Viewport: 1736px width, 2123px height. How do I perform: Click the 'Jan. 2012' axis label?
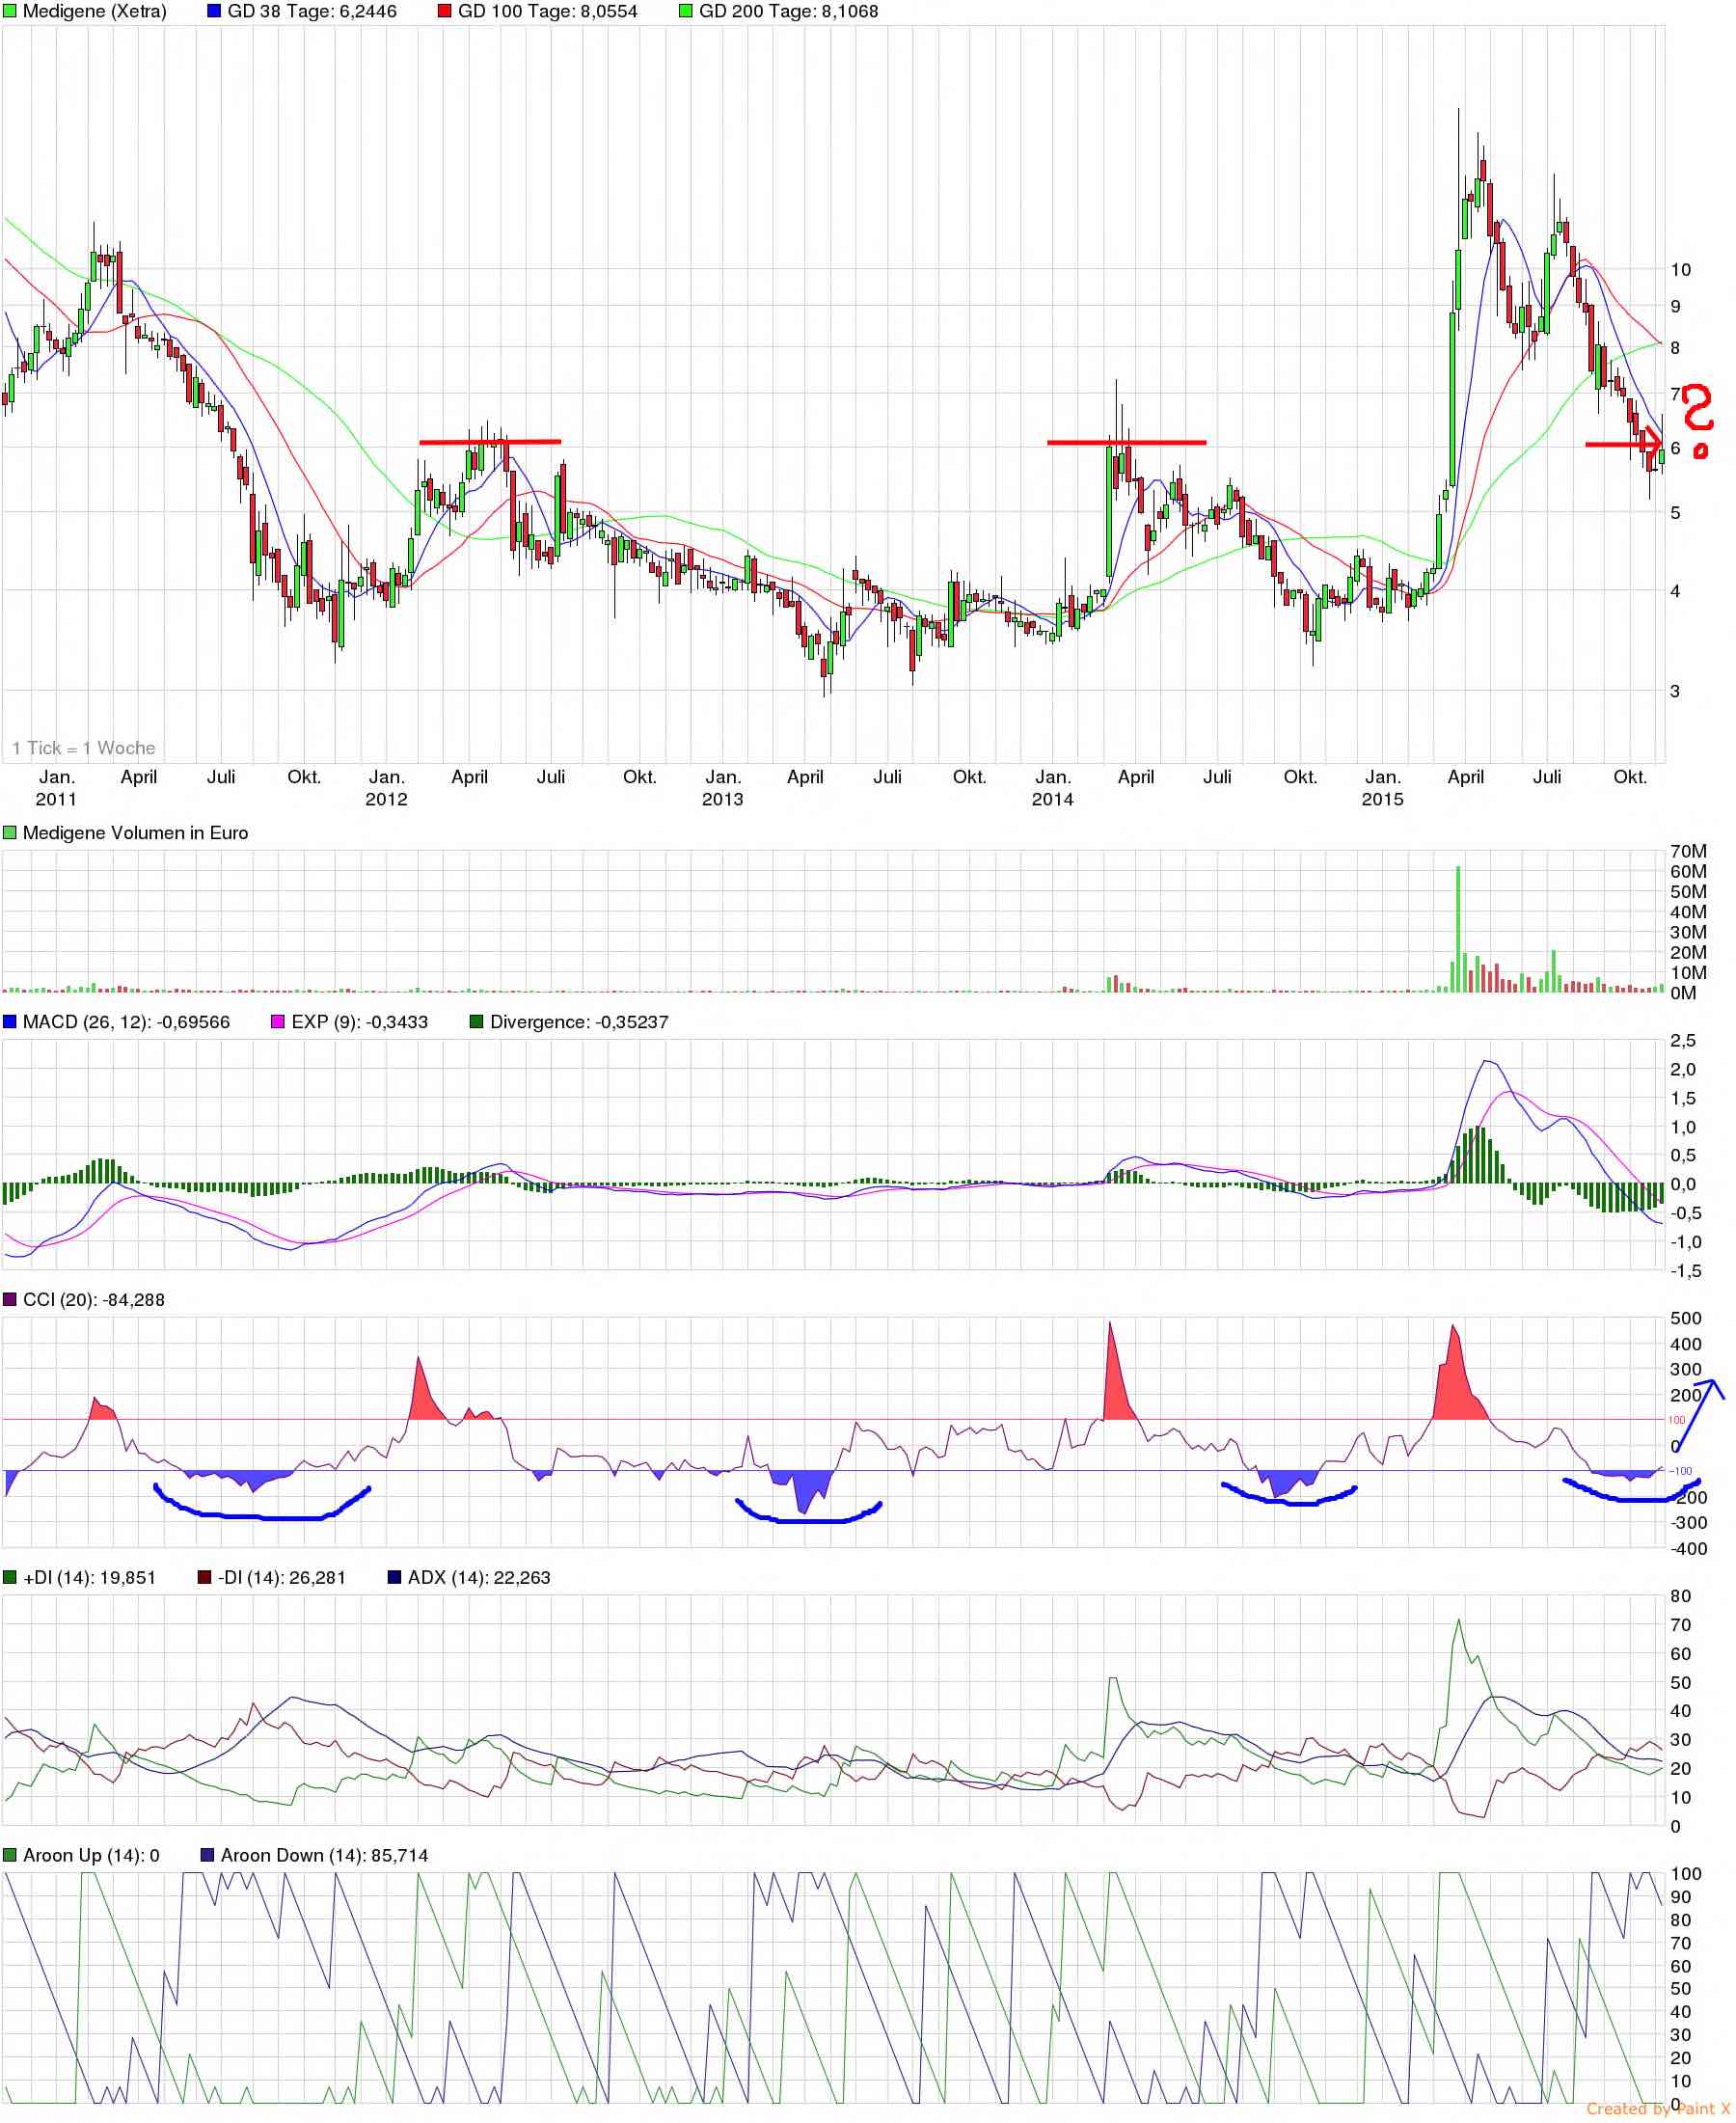click(x=386, y=788)
